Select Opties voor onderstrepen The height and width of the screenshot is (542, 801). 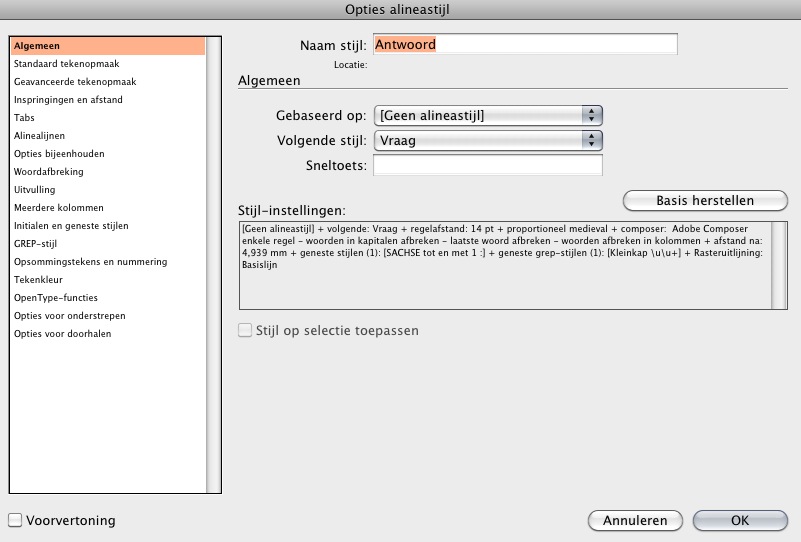click(x=108, y=316)
